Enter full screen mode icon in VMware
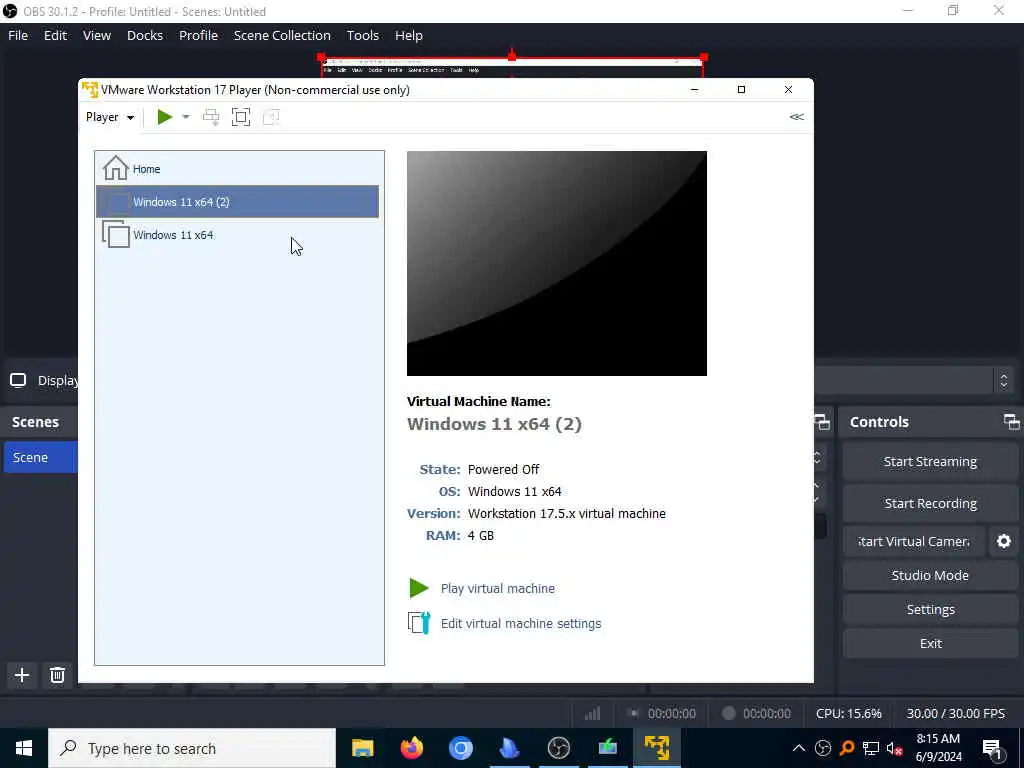 241,117
